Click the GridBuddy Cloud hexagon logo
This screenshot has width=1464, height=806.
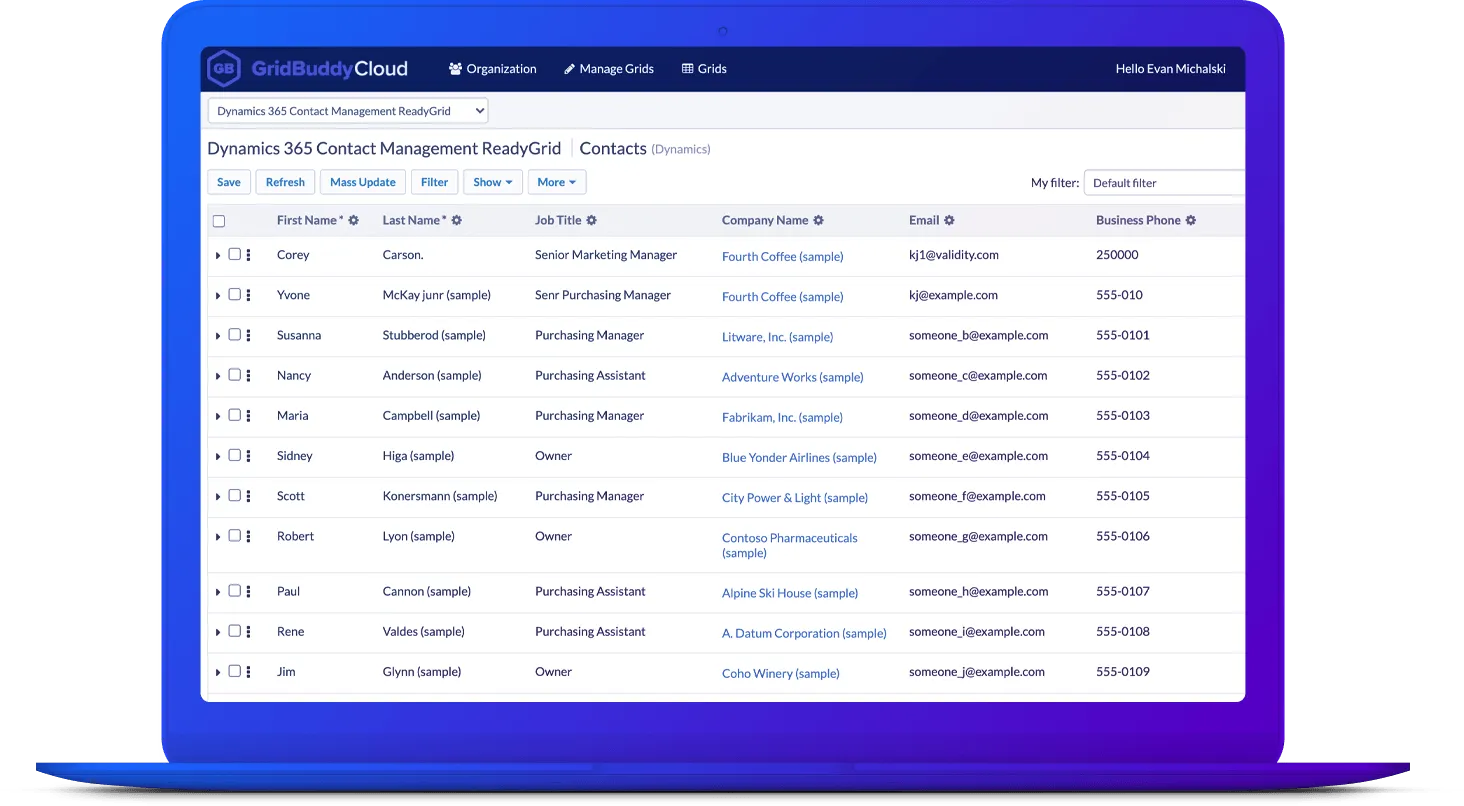coord(222,68)
